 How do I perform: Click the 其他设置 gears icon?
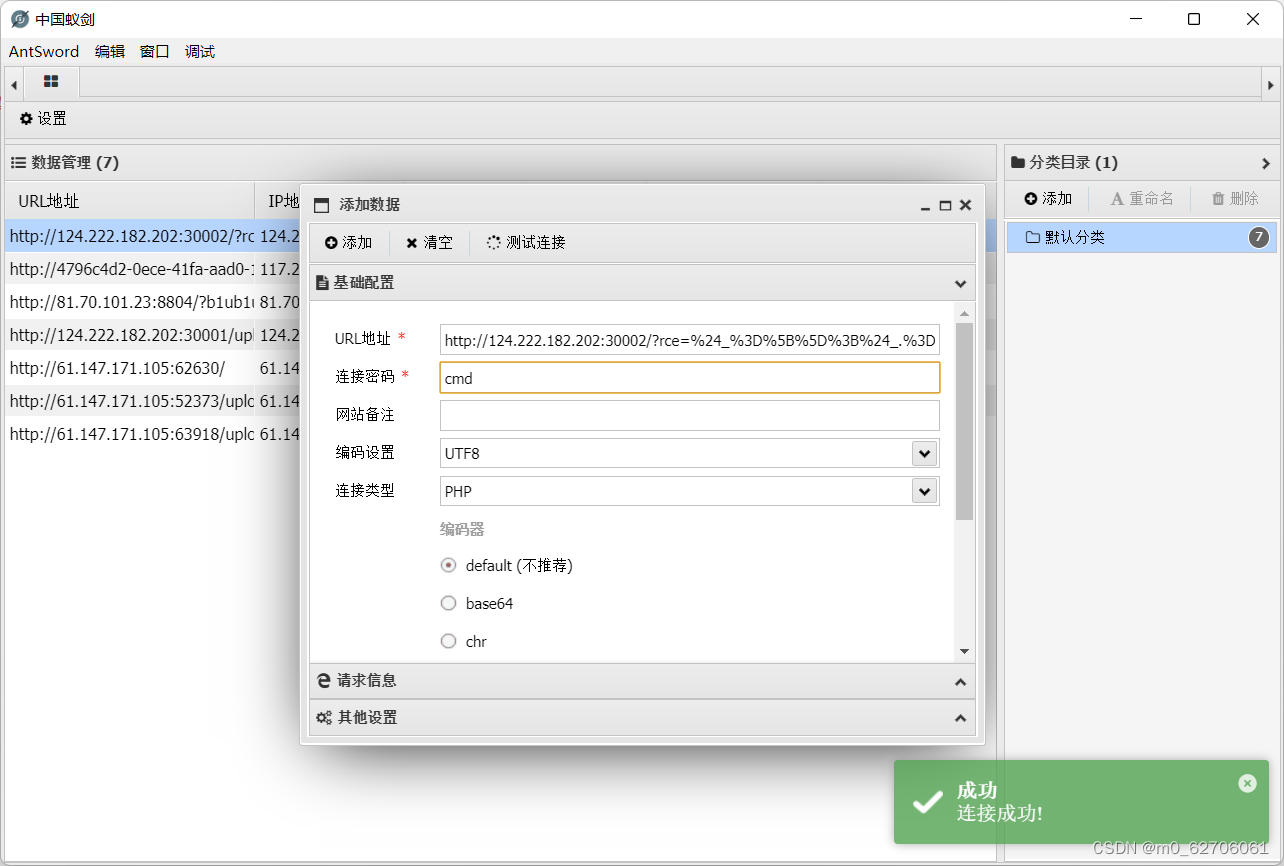coord(324,718)
